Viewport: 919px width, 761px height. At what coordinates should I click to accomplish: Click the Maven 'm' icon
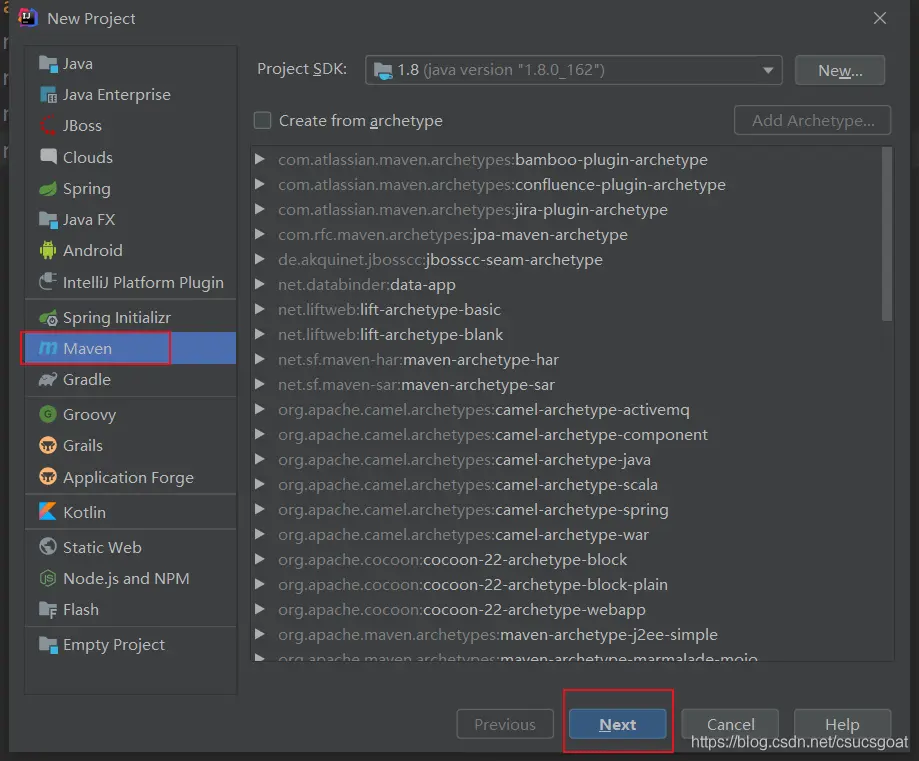click(x=48, y=348)
